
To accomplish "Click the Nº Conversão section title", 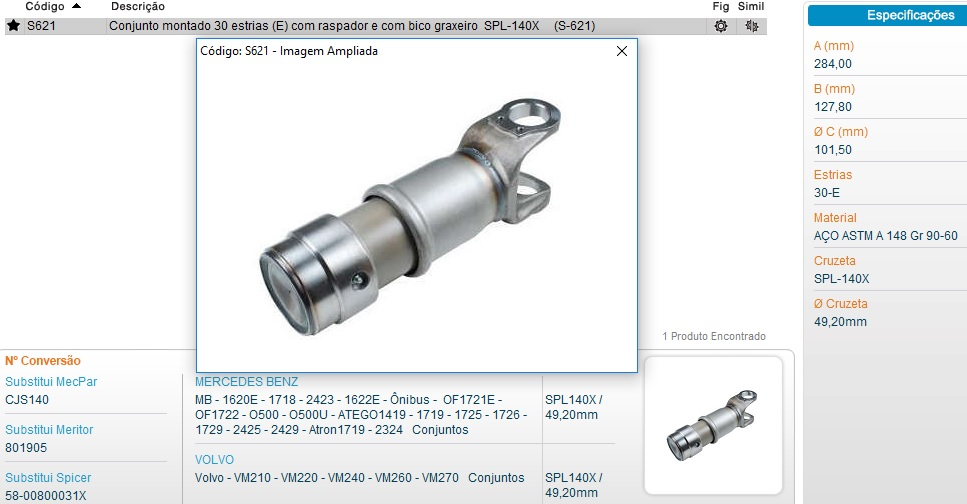I will (x=43, y=361).
